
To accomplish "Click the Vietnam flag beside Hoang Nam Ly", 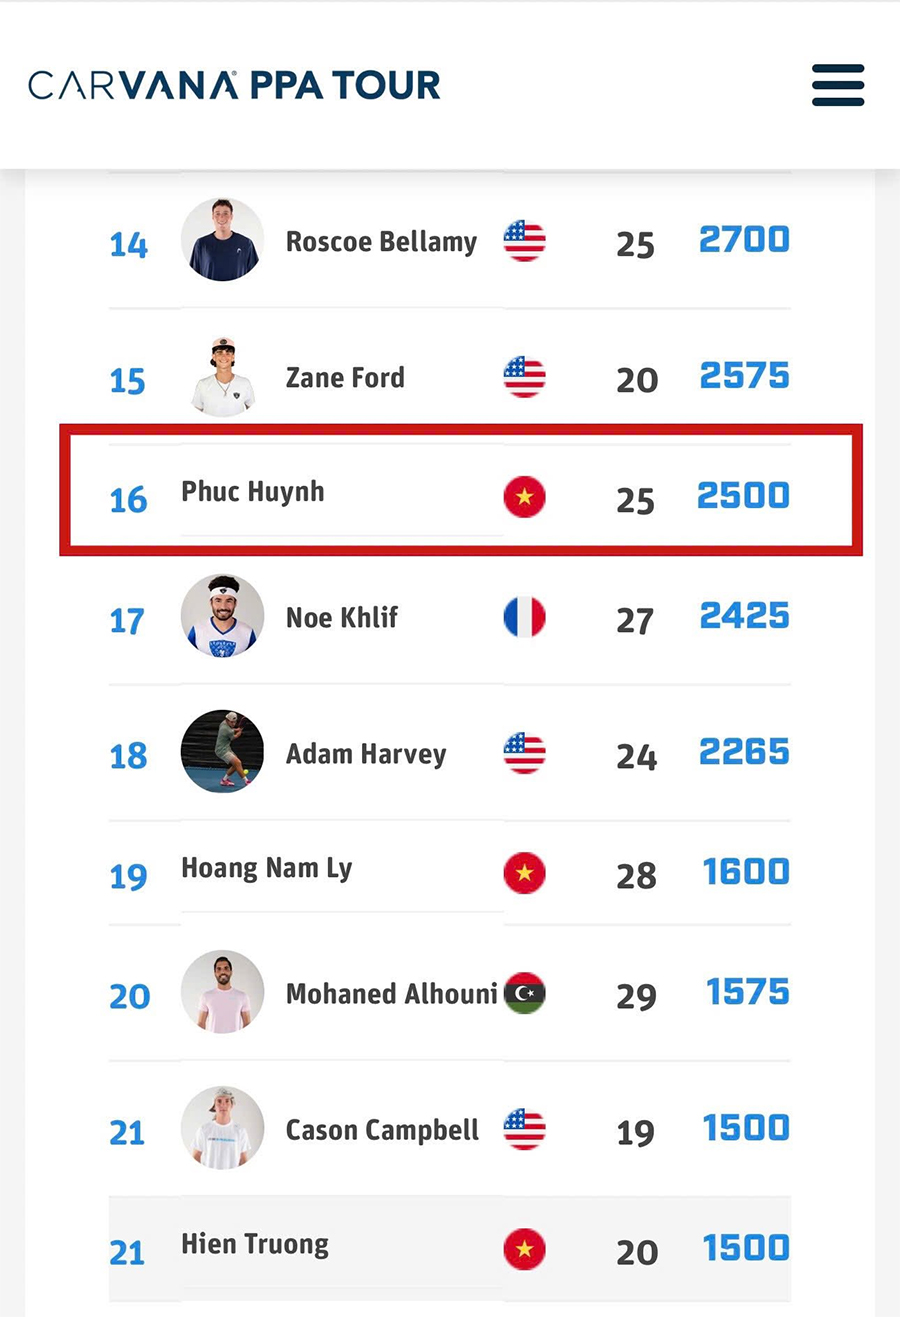I will pos(524,873).
